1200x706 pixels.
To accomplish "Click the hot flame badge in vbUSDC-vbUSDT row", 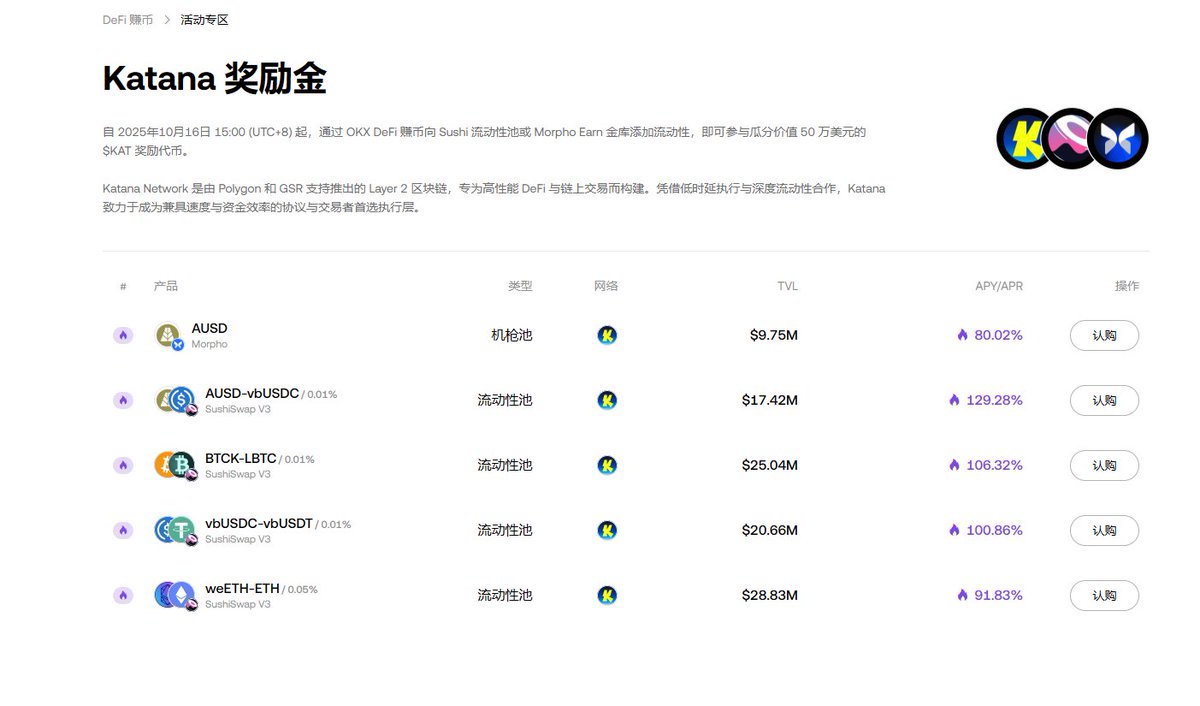I will [x=123, y=530].
